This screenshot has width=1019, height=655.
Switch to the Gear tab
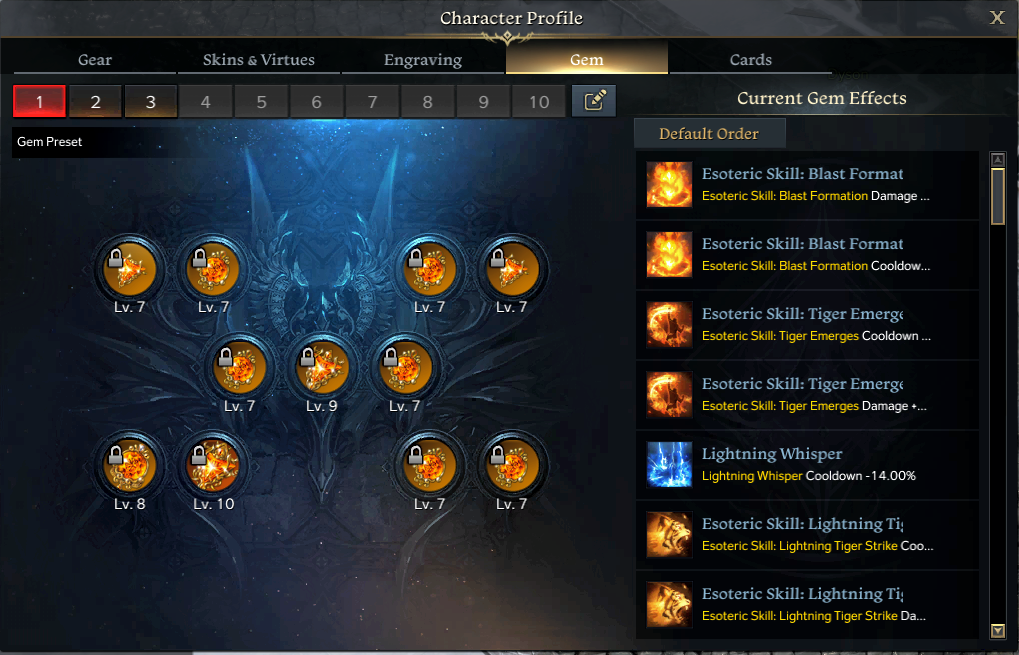pos(95,60)
